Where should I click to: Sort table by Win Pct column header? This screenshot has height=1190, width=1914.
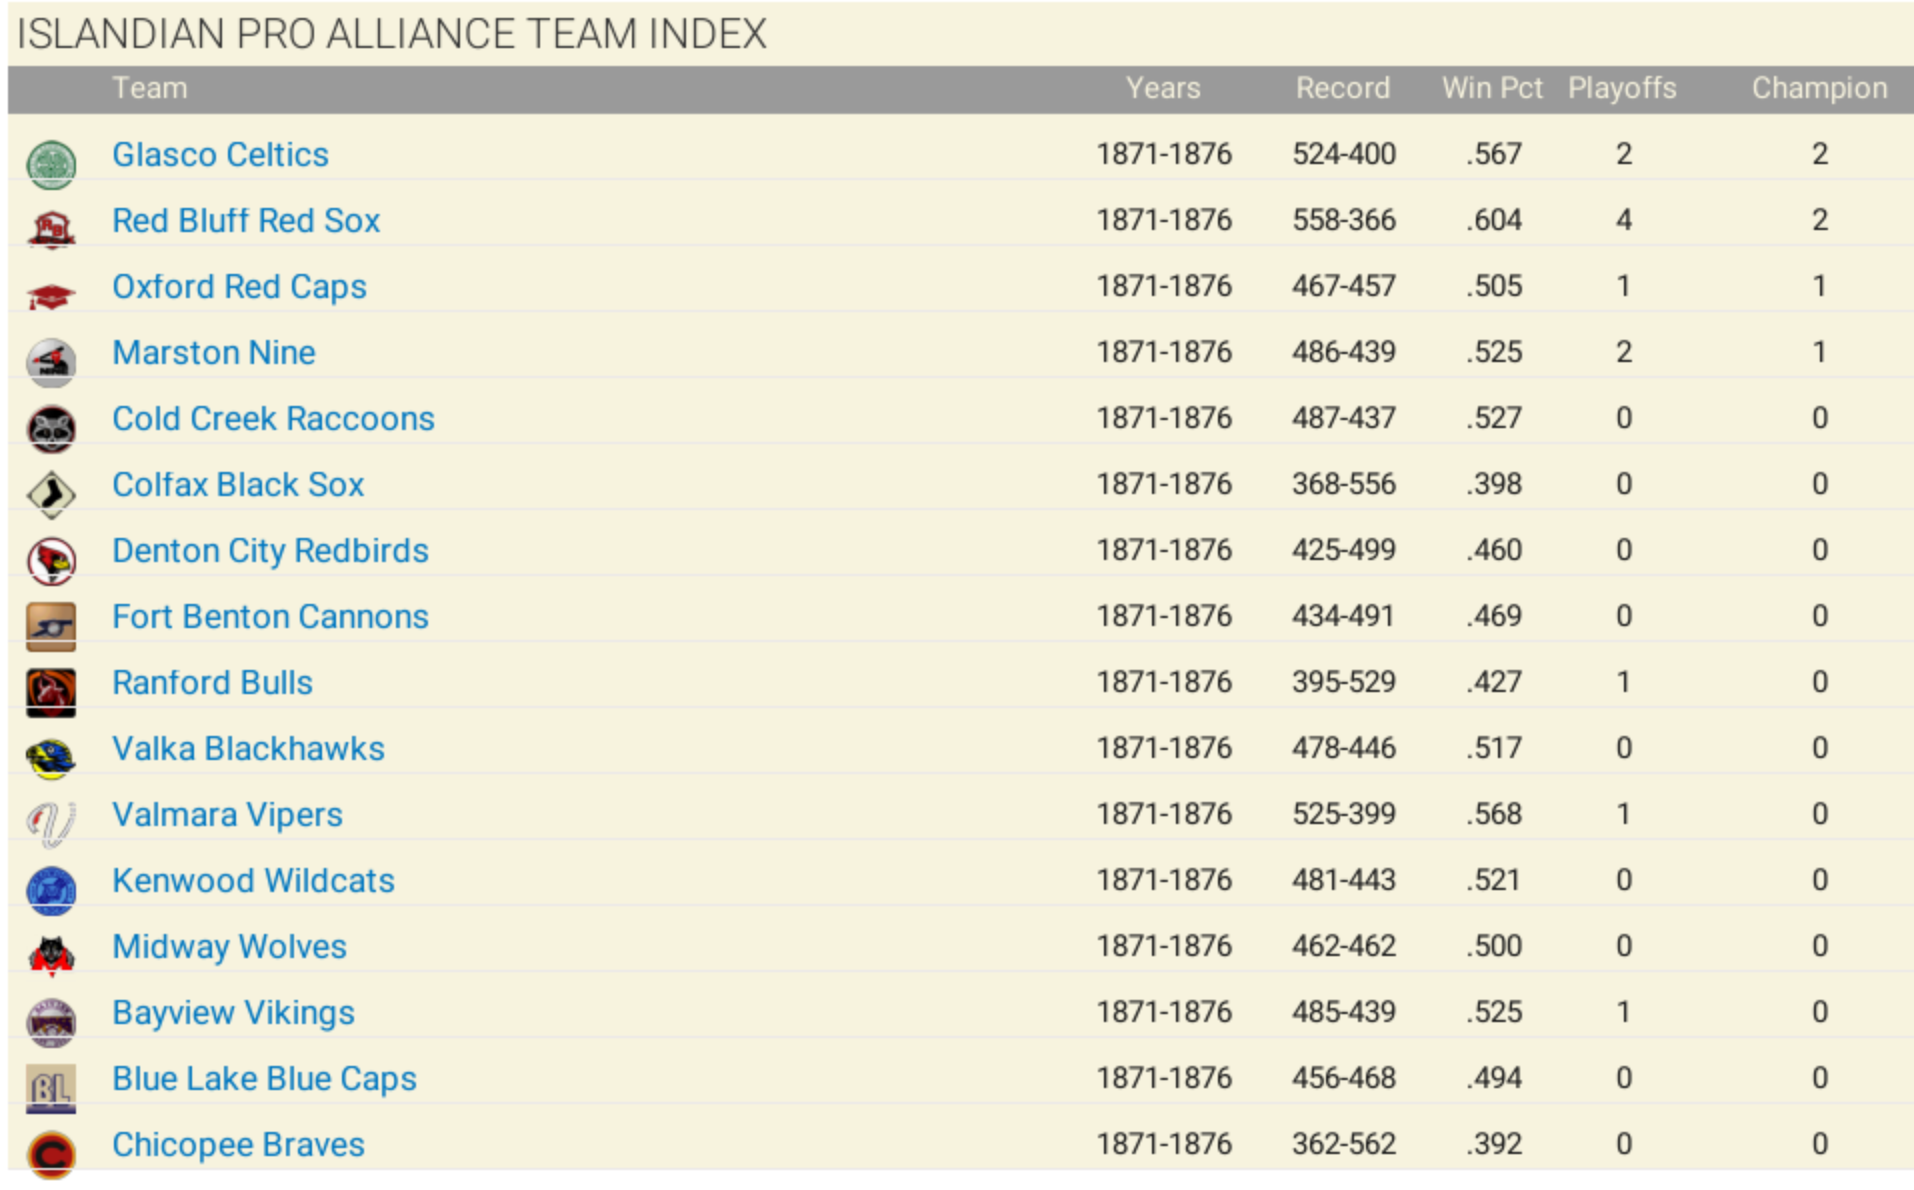click(x=1492, y=88)
